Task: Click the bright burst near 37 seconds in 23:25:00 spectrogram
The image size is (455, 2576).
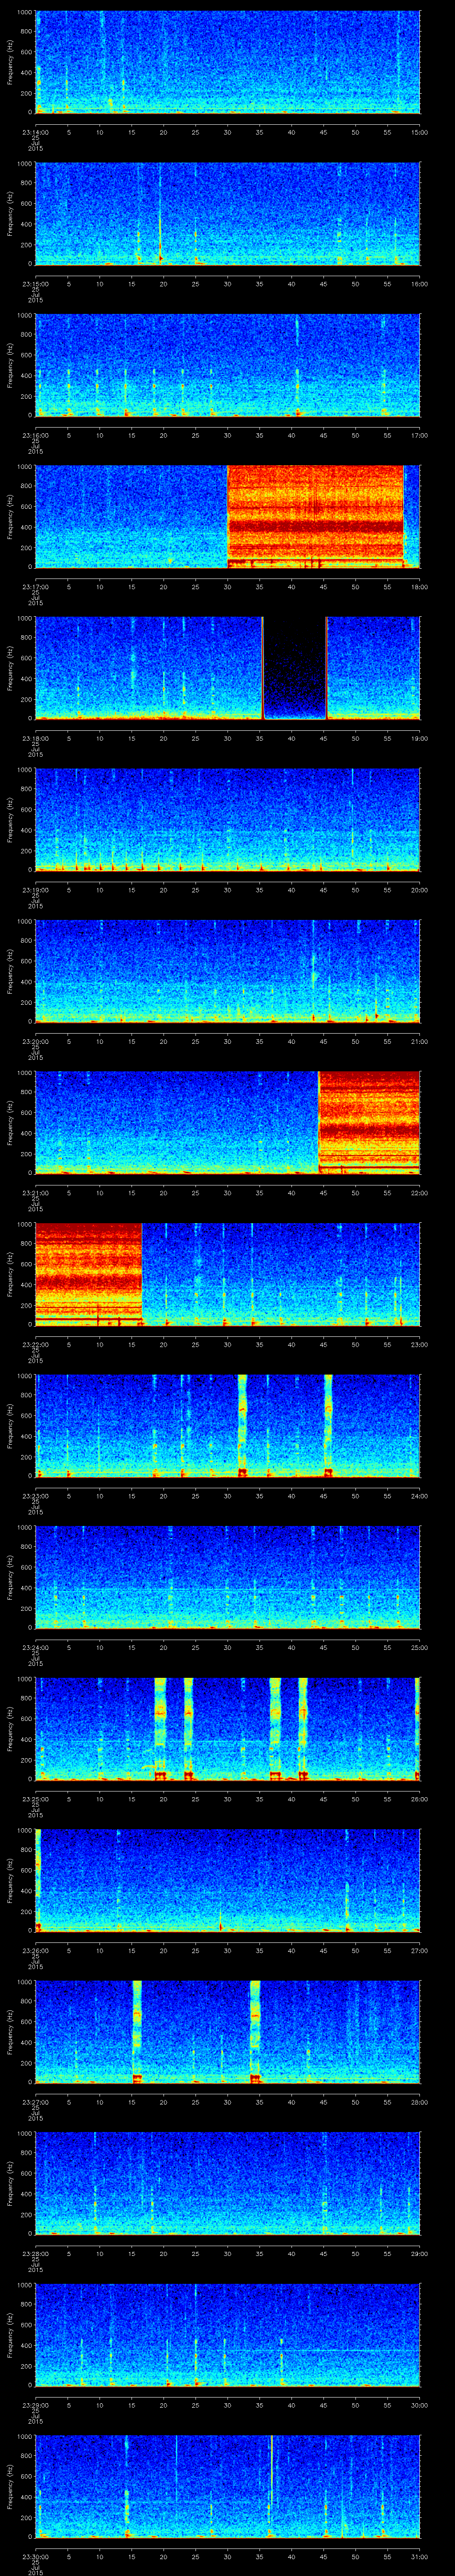Action: coord(275,1728)
